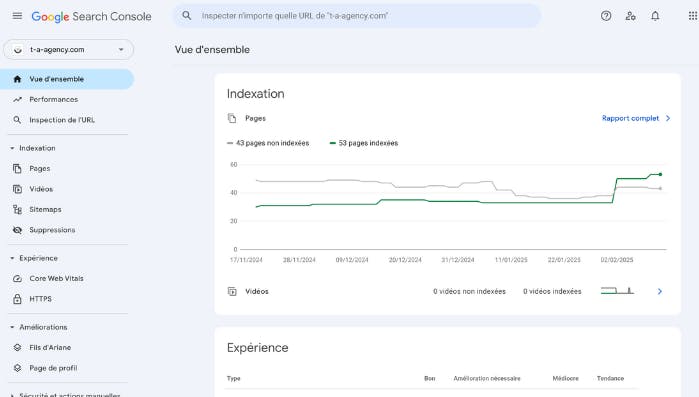This screenshot has width=699, height=397.
Task: Click the Inspection de l'URL magnifier icon
Action: (x=17, y=120)
